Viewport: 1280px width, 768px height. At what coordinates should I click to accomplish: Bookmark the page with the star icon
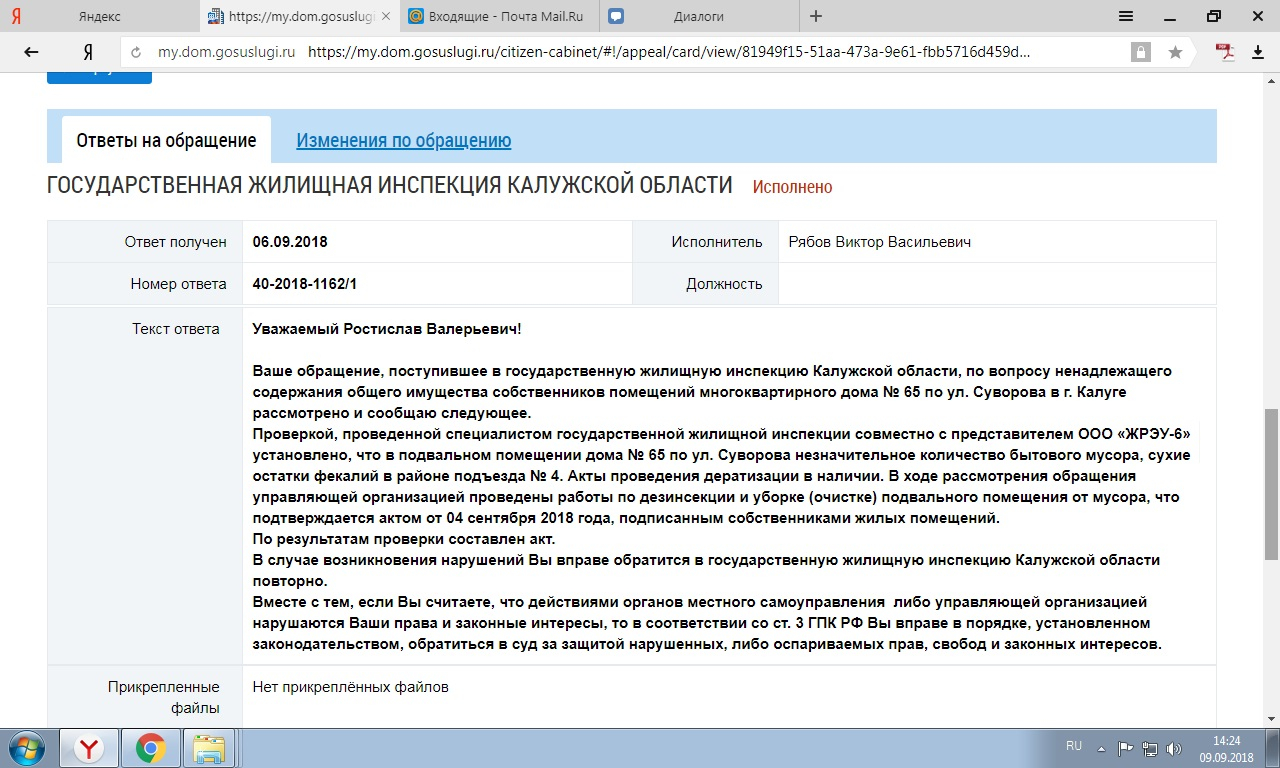[x=1175, y=52]
